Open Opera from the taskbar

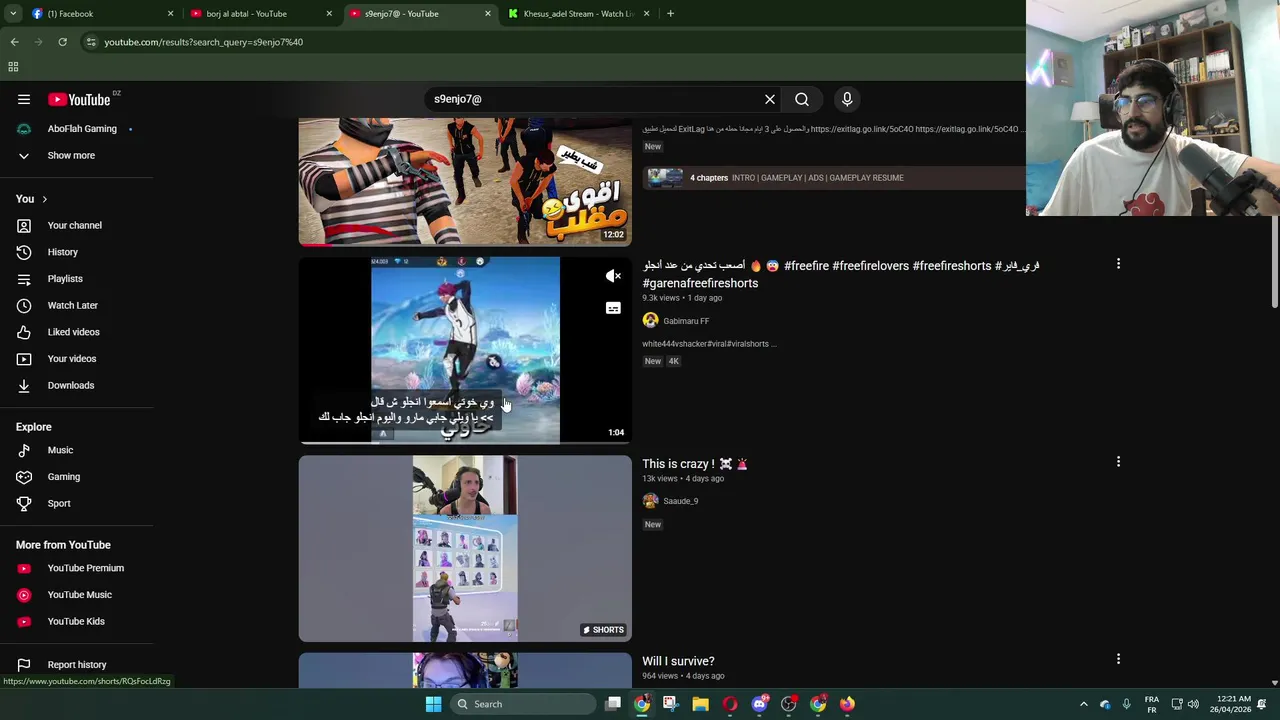(x=730, y=704)
